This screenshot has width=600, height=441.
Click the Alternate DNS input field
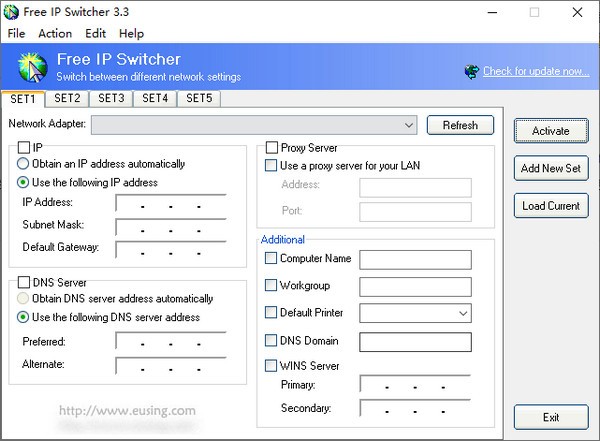[x=171, y=366]
